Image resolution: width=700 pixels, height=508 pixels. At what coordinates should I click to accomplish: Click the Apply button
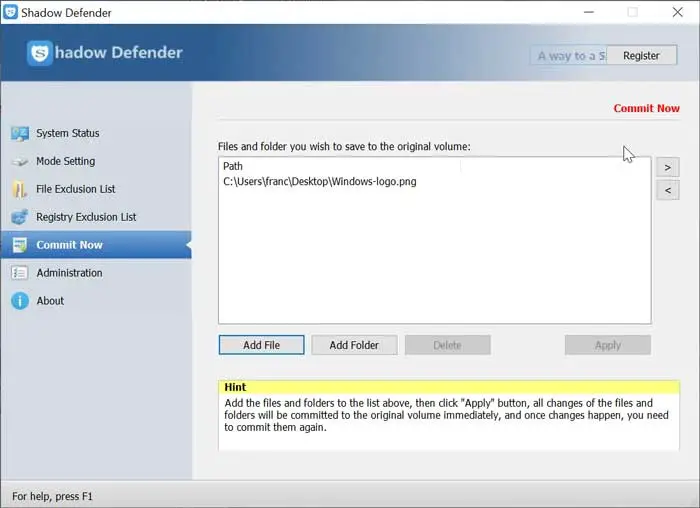608,345
